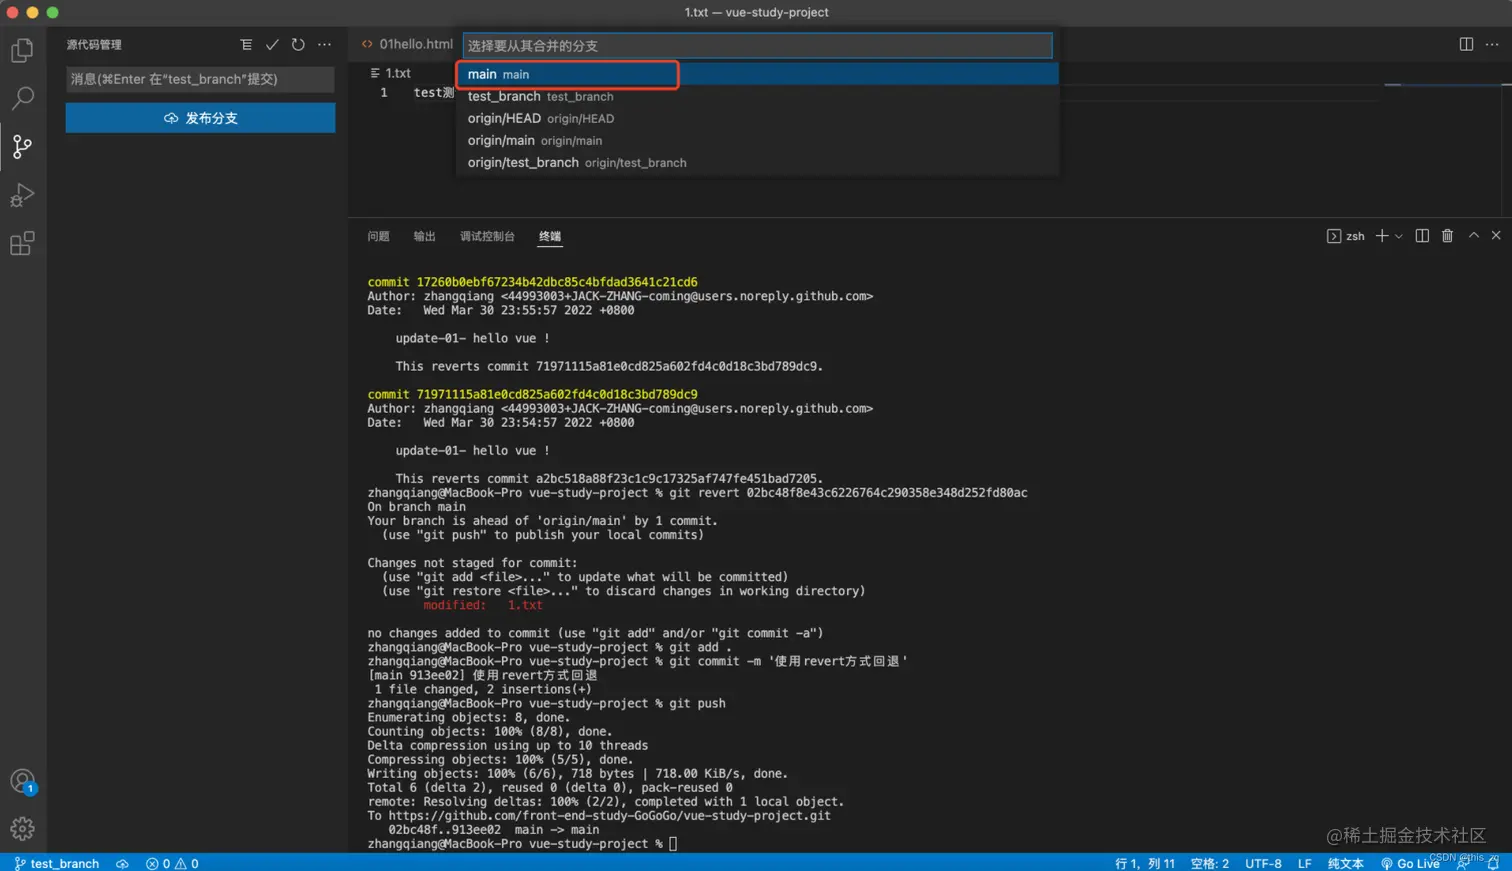Open source control more actions menu

324,44
